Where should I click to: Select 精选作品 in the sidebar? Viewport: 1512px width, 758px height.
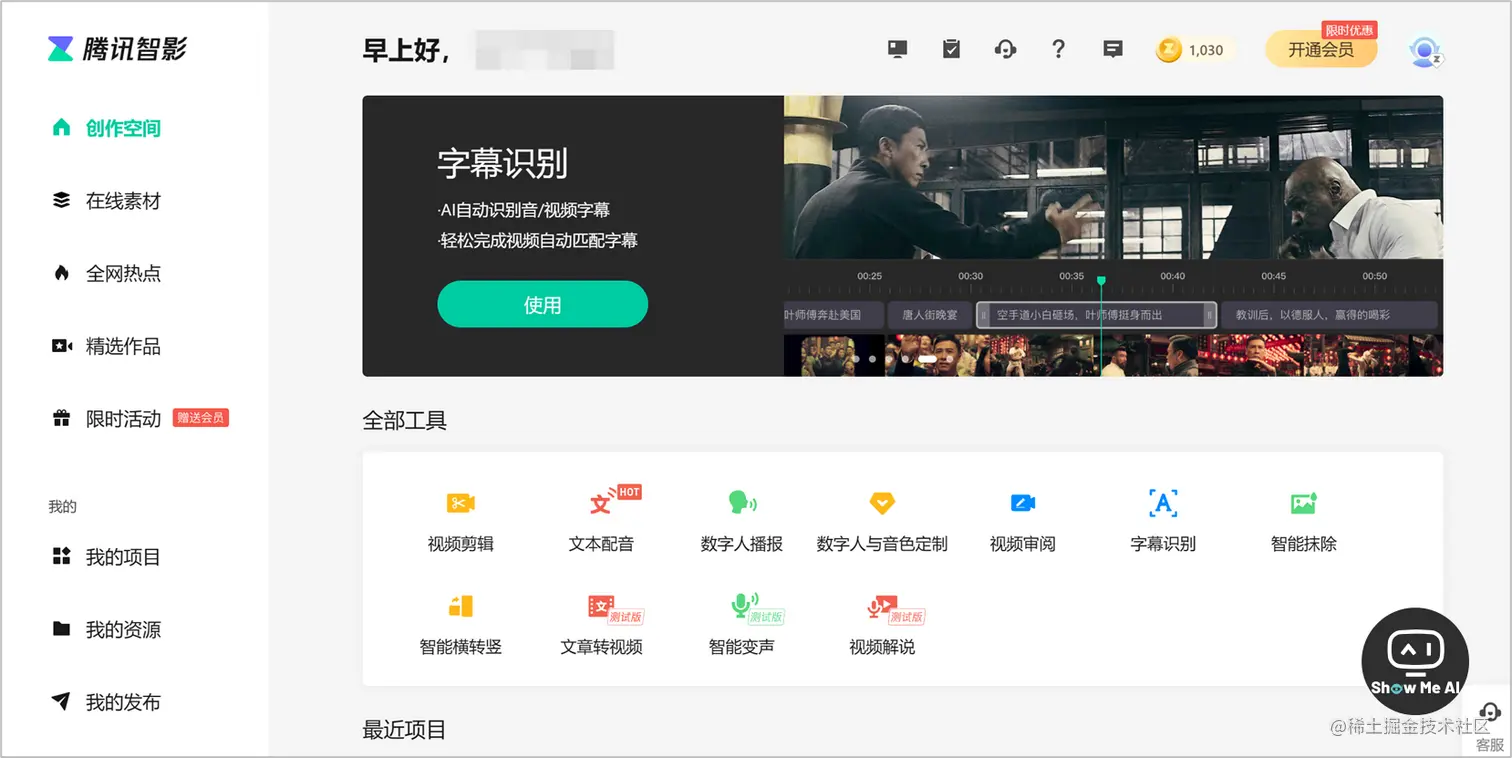coord(106,346)
